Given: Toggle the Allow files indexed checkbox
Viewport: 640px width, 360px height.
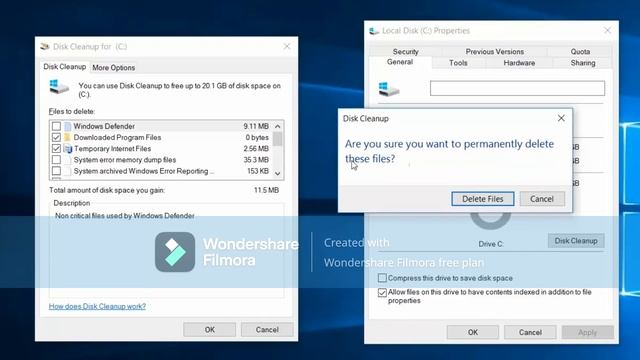Looking at the screenshot, I should pos(382,292).
